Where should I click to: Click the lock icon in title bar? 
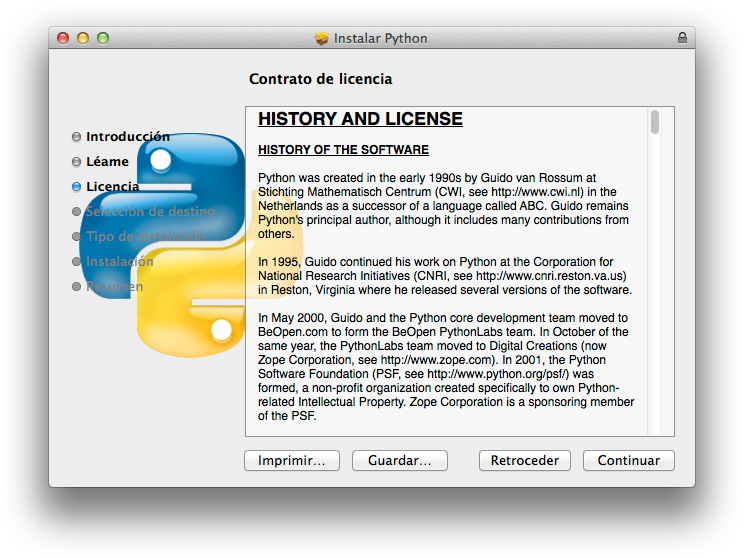tap(682, 38)
